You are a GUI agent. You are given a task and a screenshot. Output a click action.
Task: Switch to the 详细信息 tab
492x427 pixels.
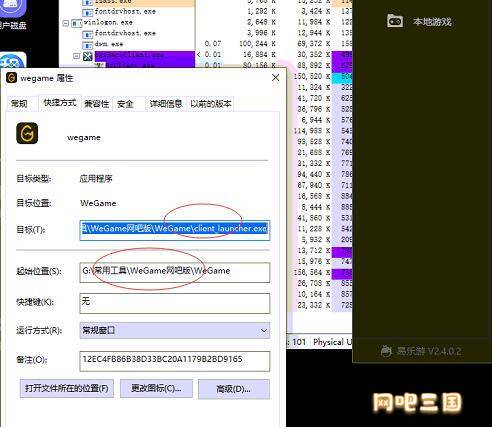[166, 104]
